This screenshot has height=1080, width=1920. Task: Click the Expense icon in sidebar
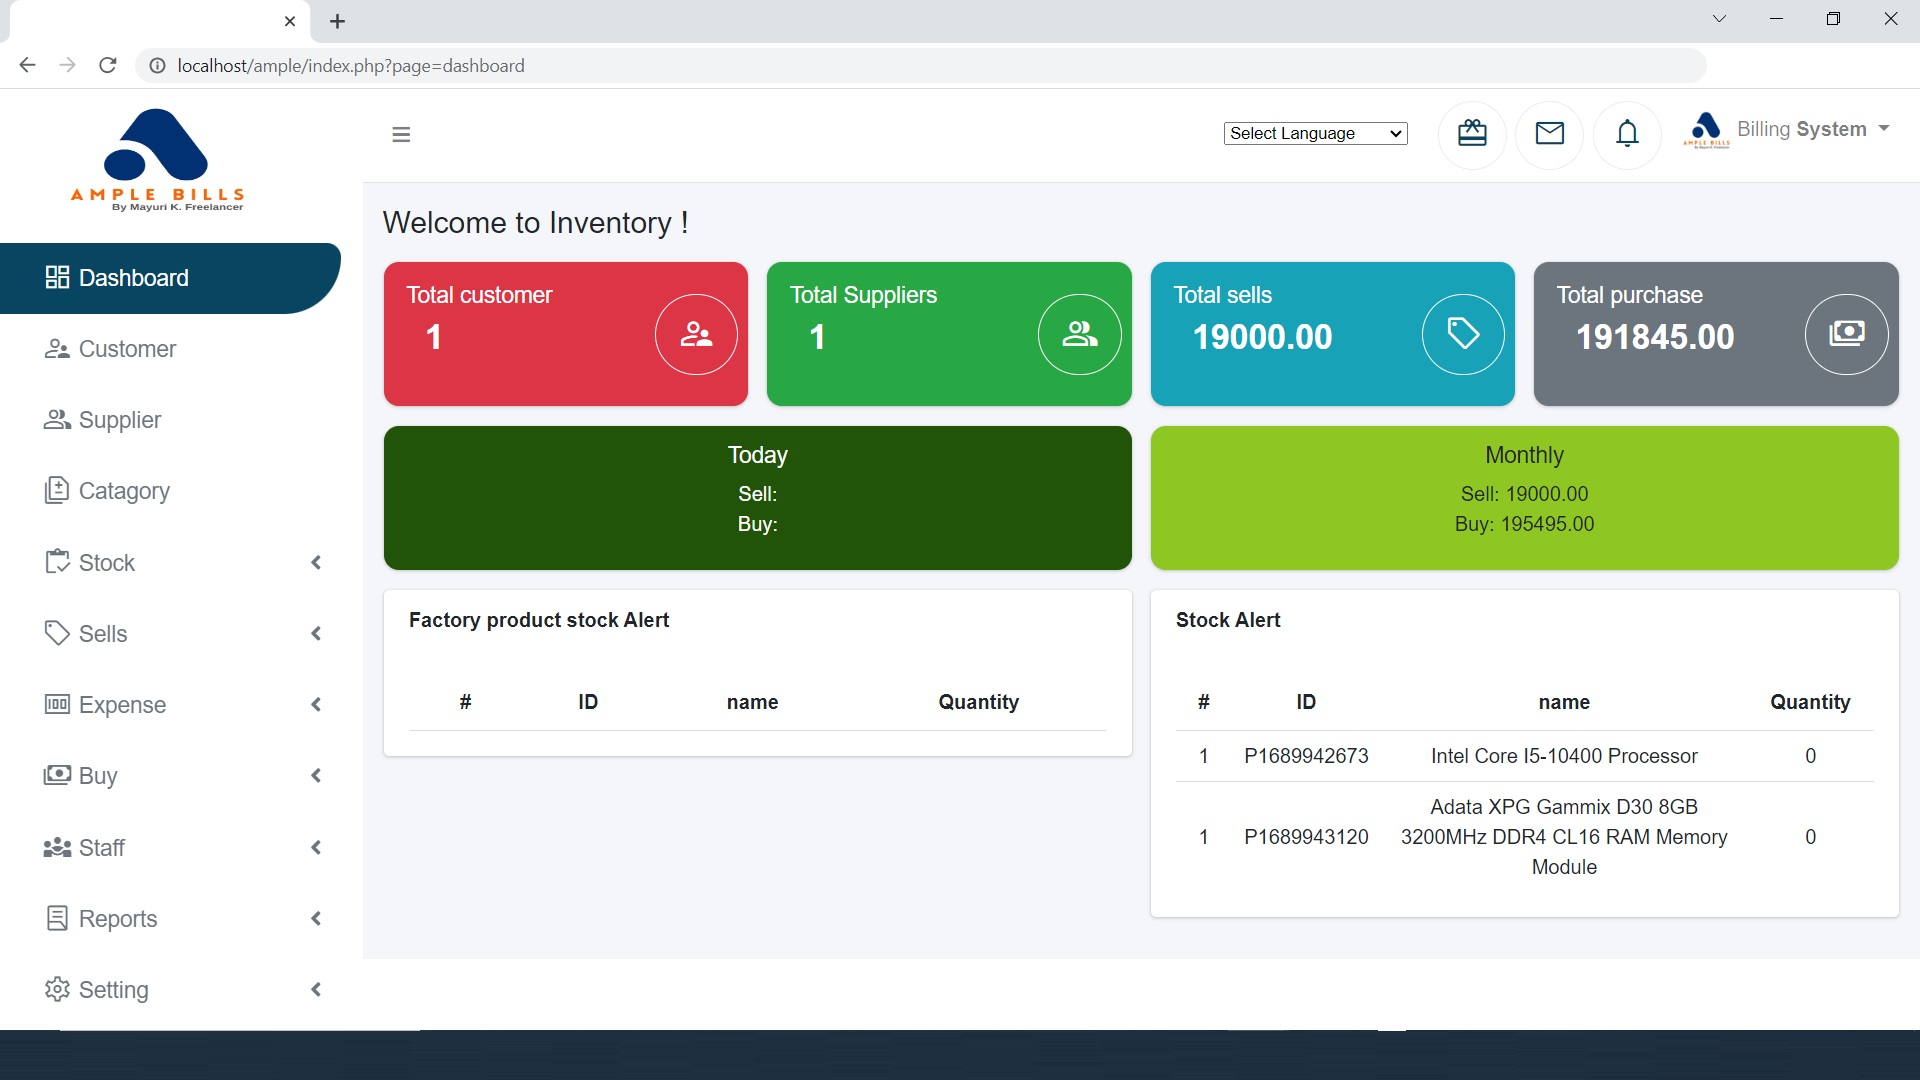[58, 704]
